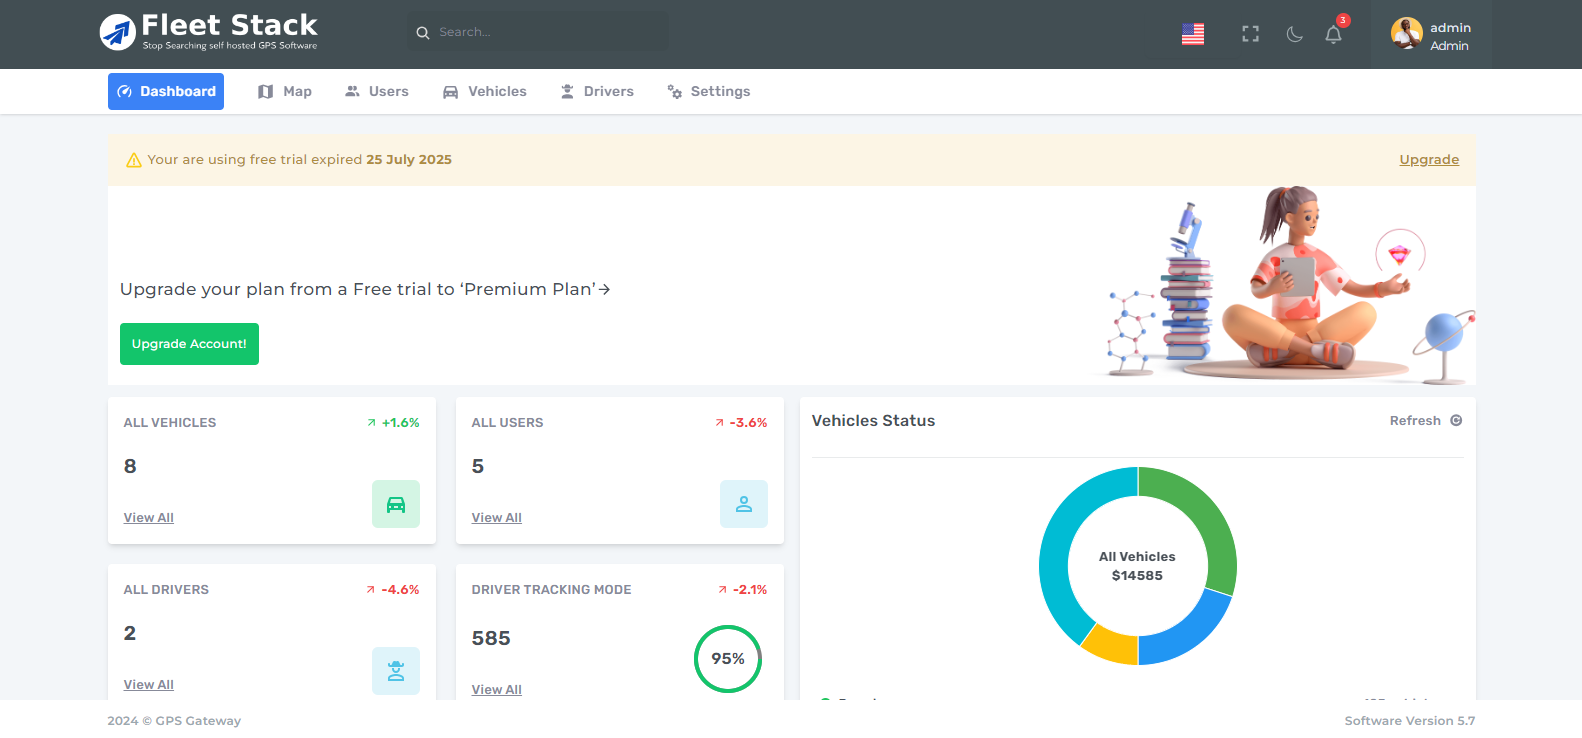Click the green car icon in All Vehicles
Screen dimensions: 1582x738
[396, 504]
